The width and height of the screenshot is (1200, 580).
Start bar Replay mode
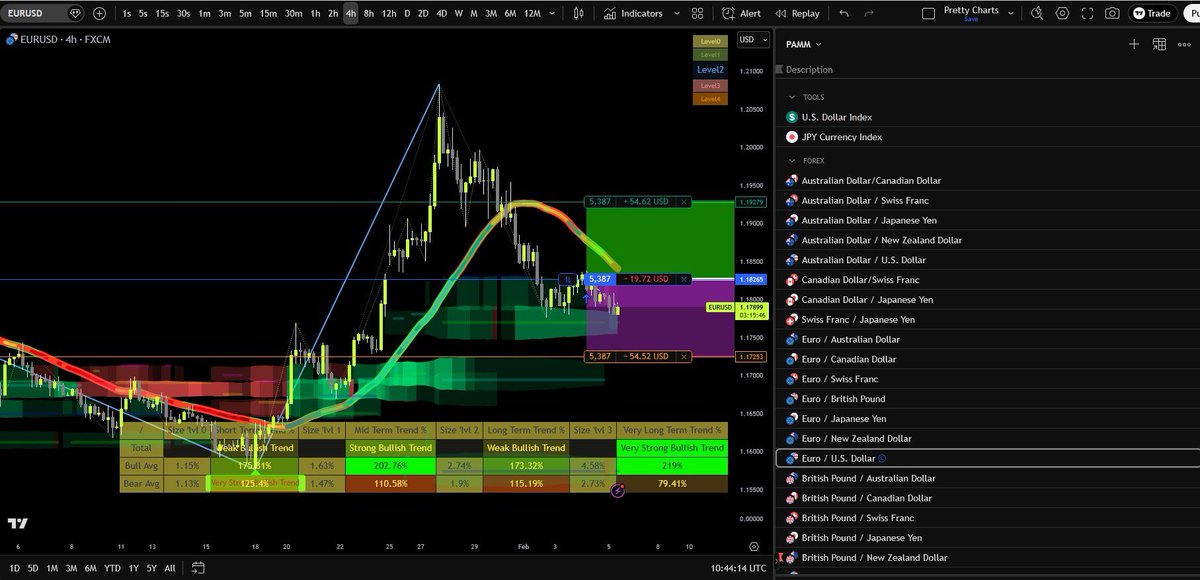797,13
